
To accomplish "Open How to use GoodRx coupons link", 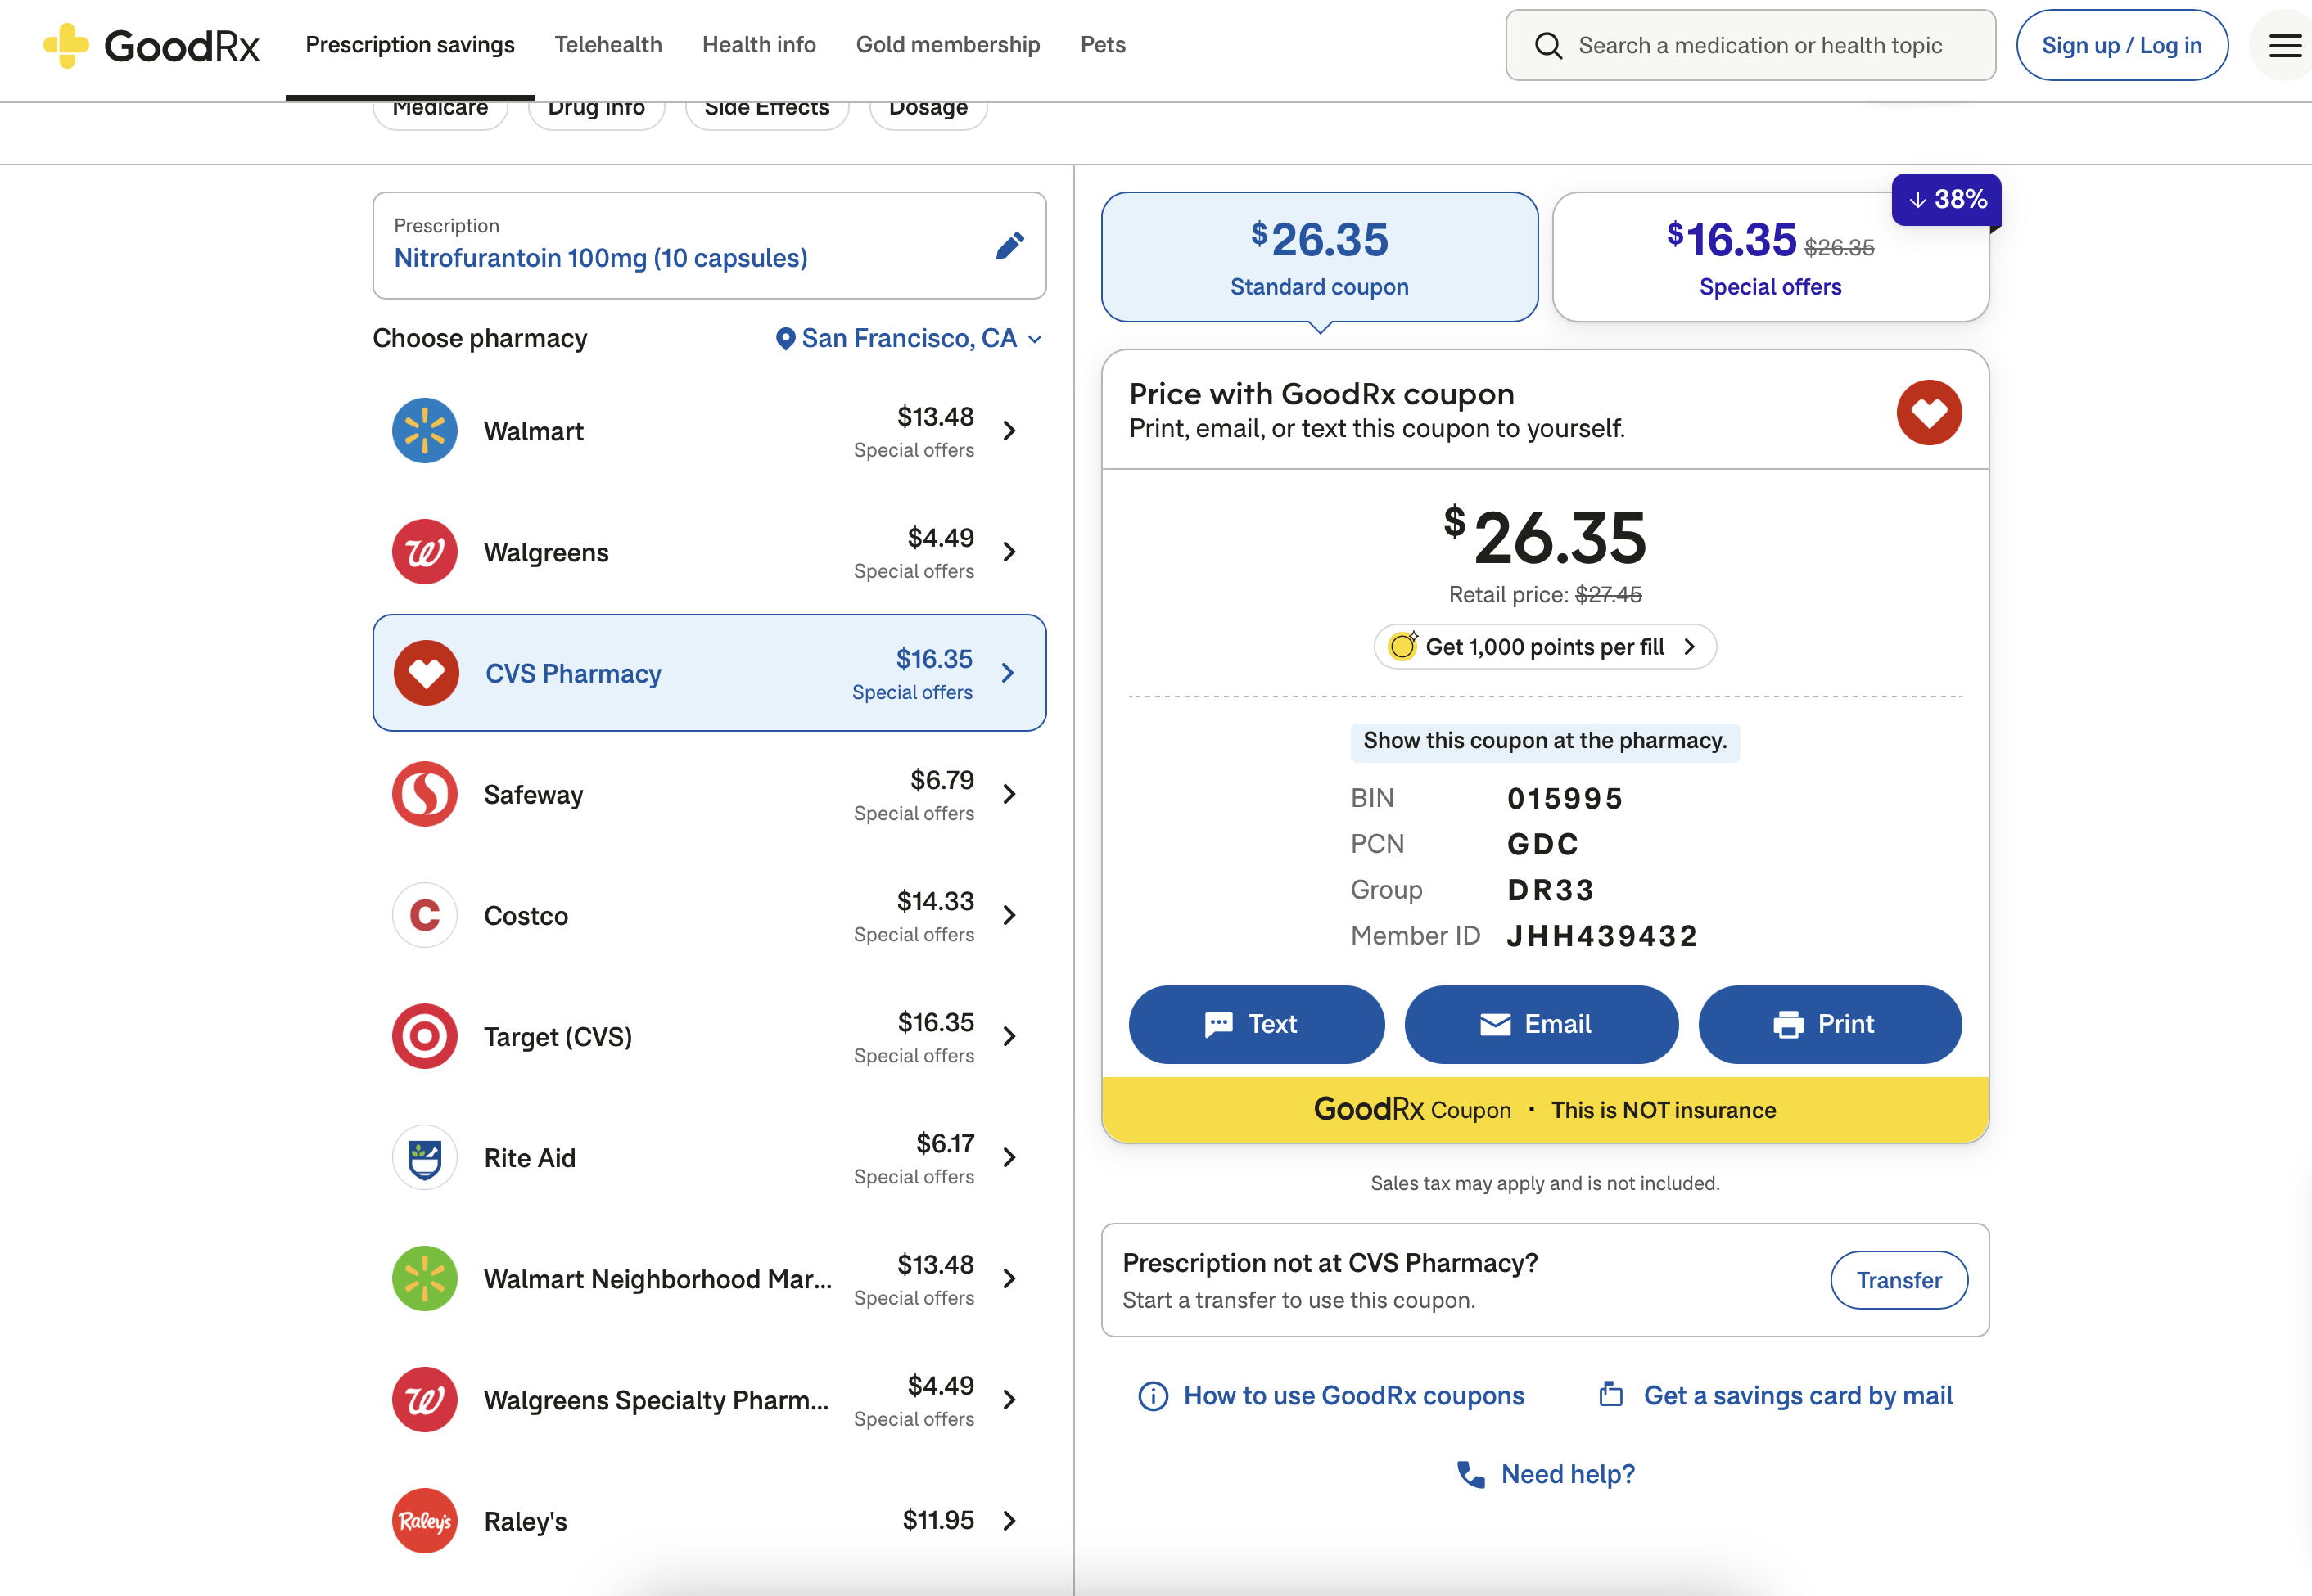I will pyautogui.click(x=1352, y=1396).
